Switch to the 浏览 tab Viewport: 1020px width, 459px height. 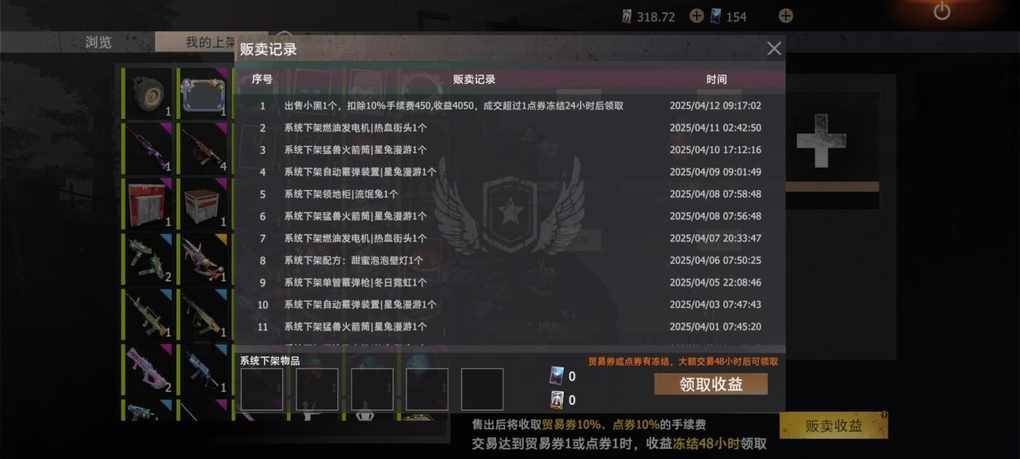coord(98,42)
